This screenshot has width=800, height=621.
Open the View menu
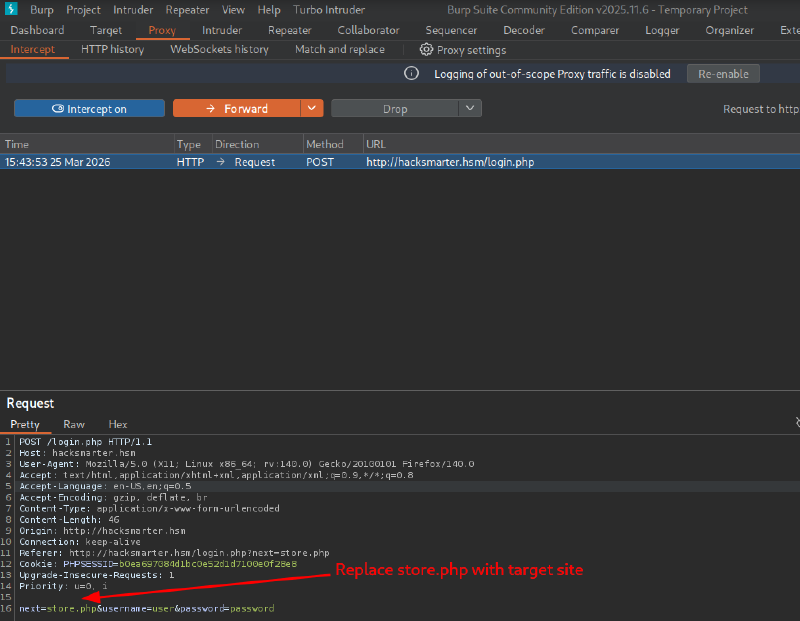point(233,10)
